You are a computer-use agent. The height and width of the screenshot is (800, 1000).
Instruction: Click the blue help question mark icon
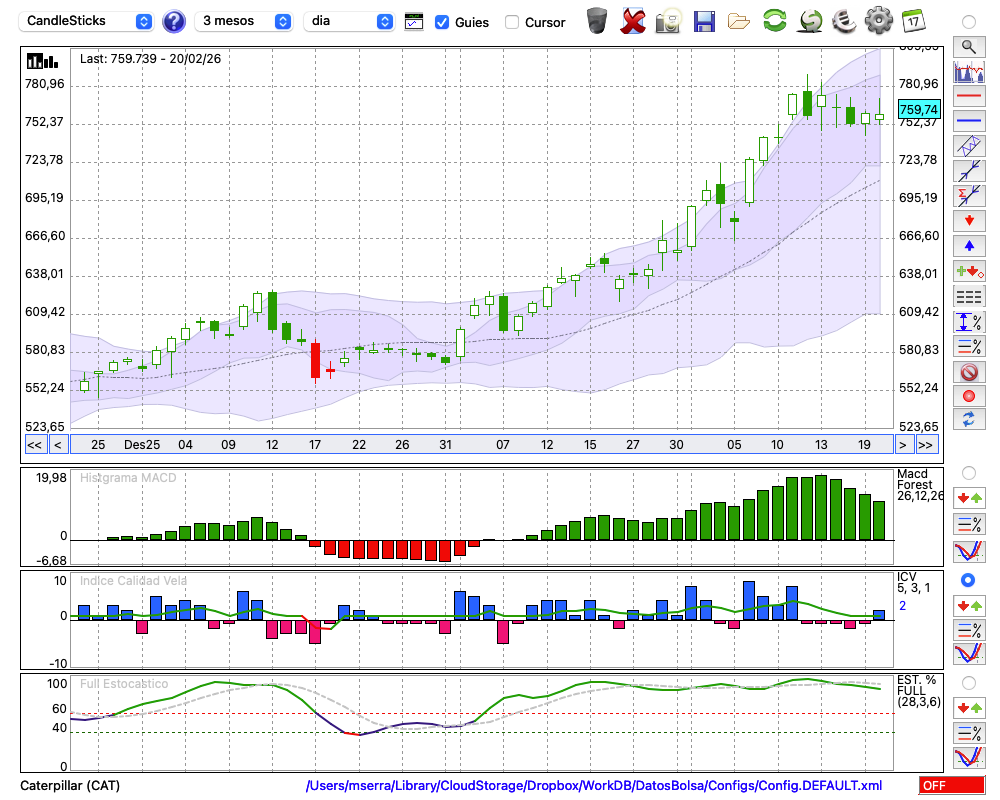(174, 21)
